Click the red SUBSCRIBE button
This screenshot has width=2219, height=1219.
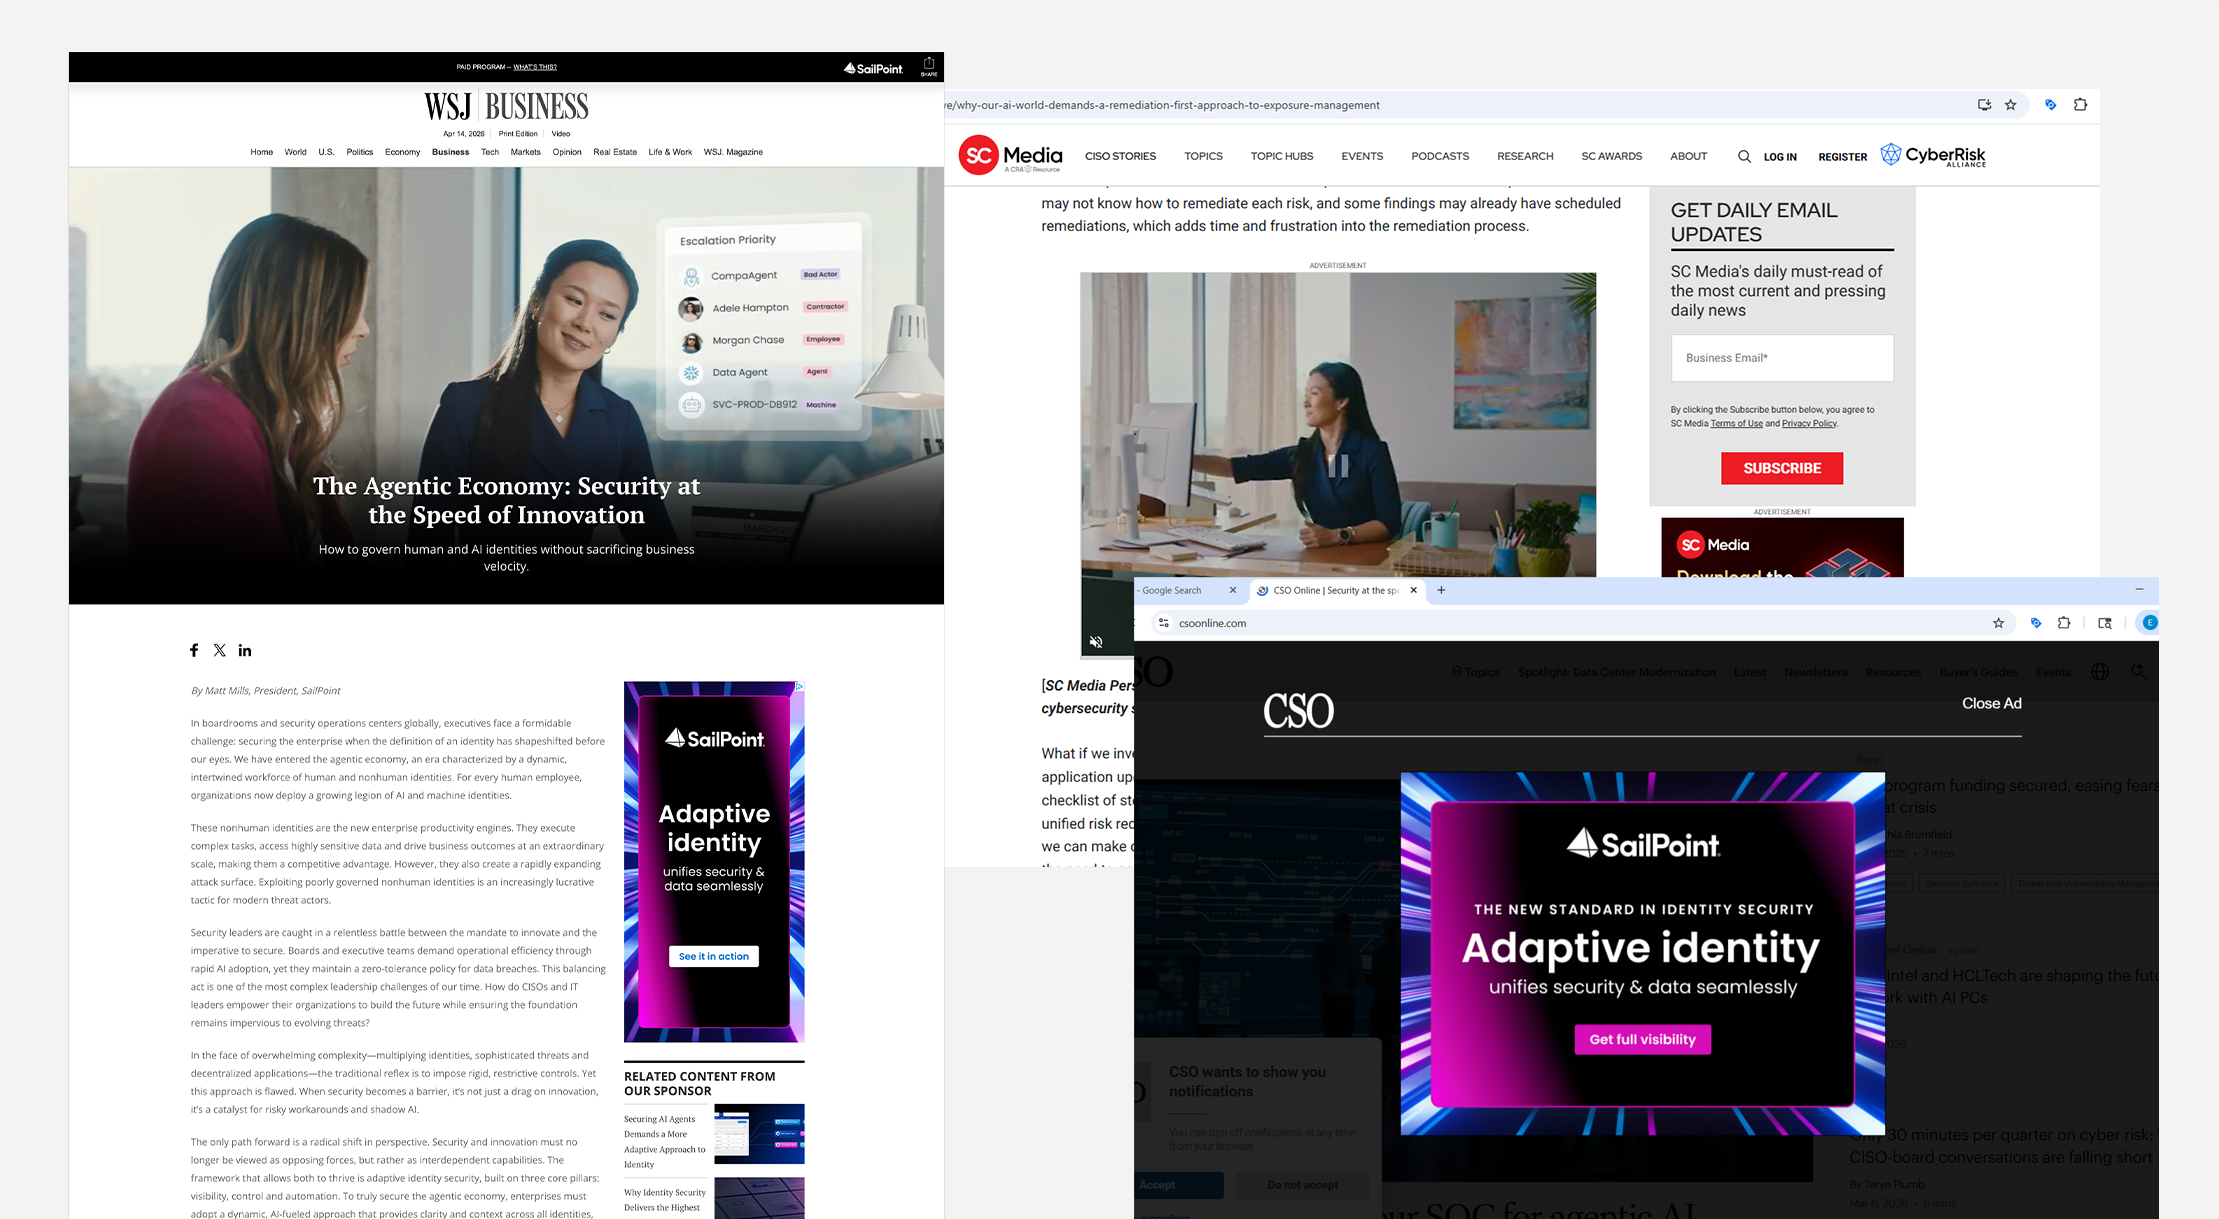click(1782, 468)
